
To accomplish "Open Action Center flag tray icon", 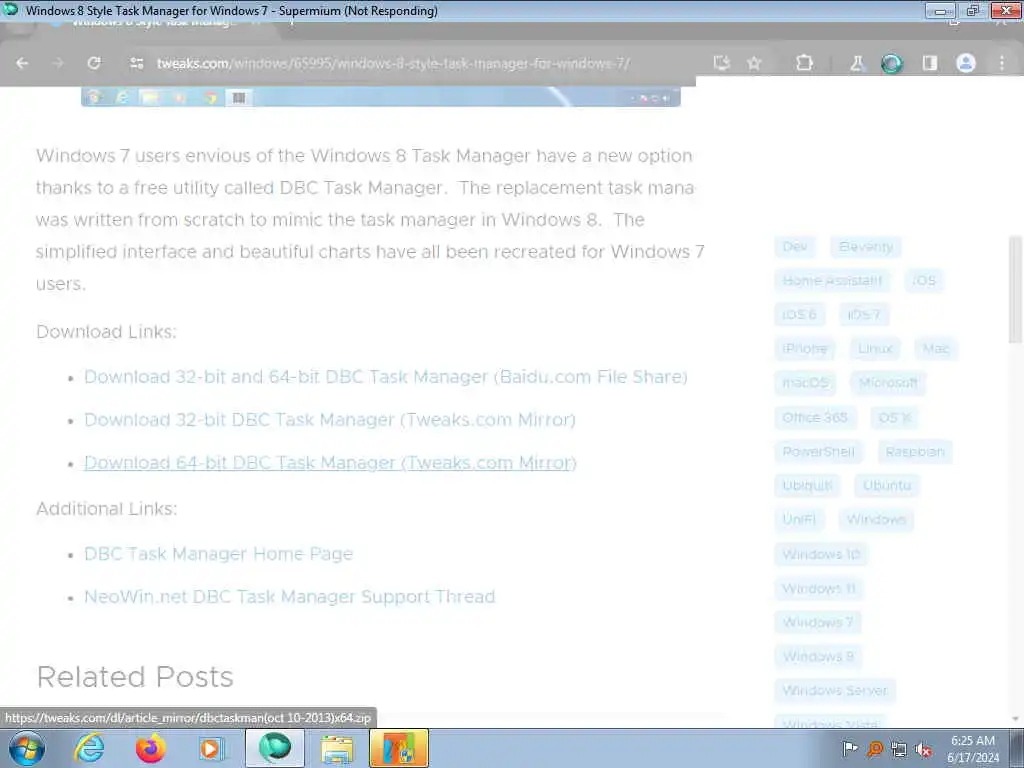I will (850, 749).
